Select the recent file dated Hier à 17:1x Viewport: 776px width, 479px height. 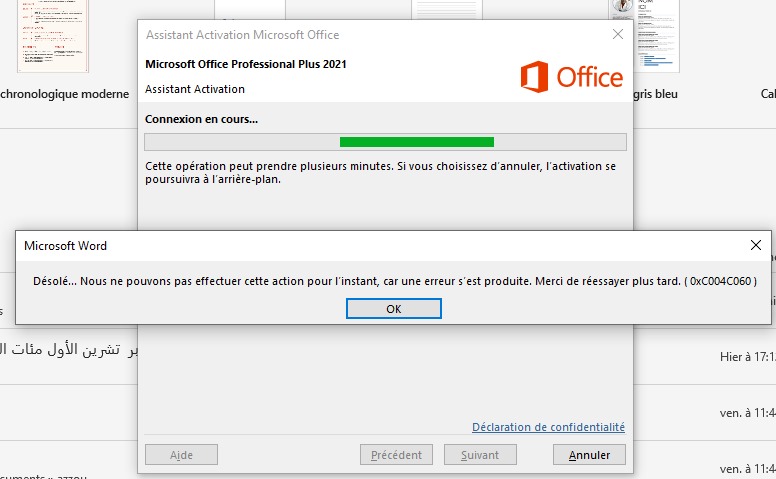(x=745, y=356)
